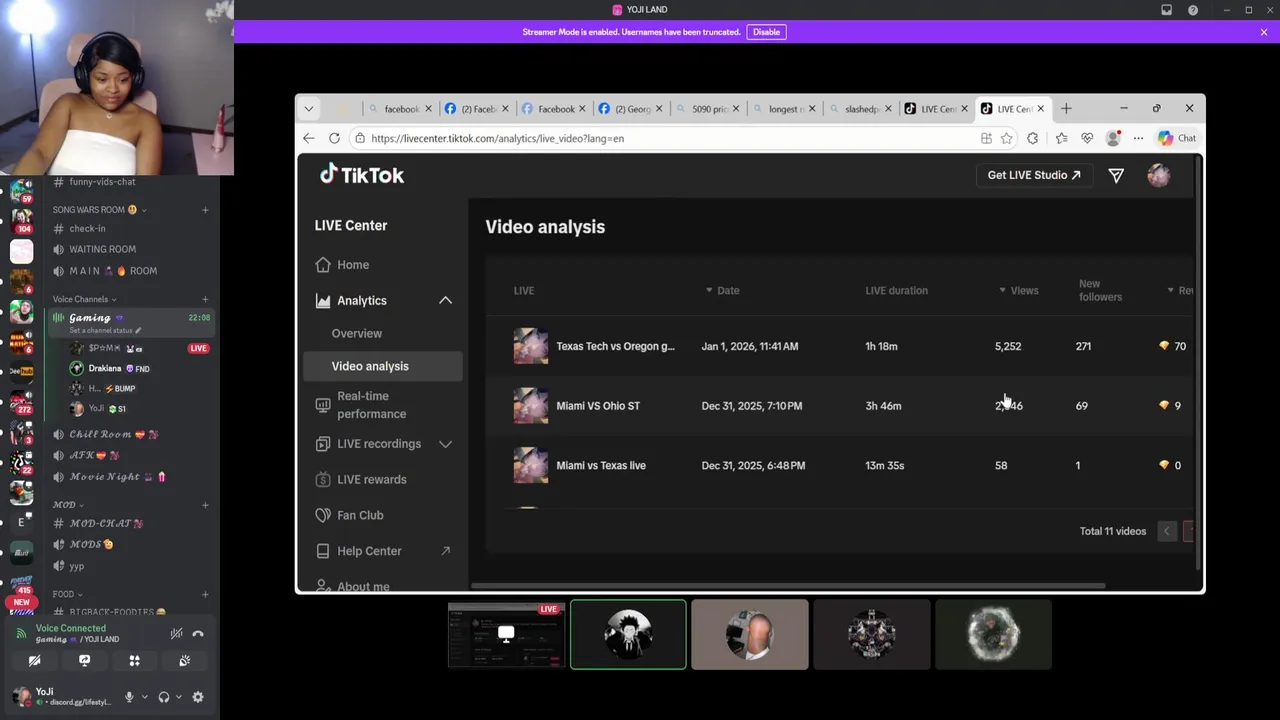1280x720 pixels.
Task: Open browser settings three-dot menu
Action: tap(1138, 138)
